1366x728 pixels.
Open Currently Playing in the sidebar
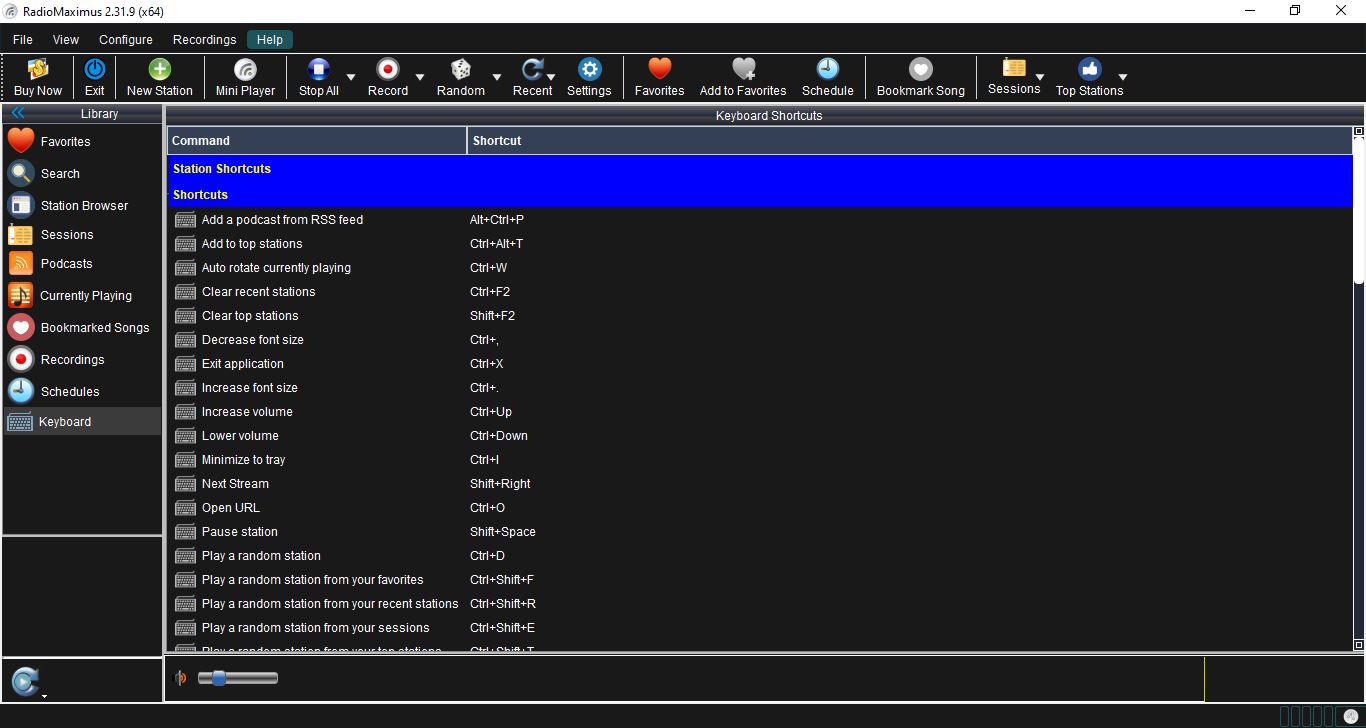click(x=82, y=296)
